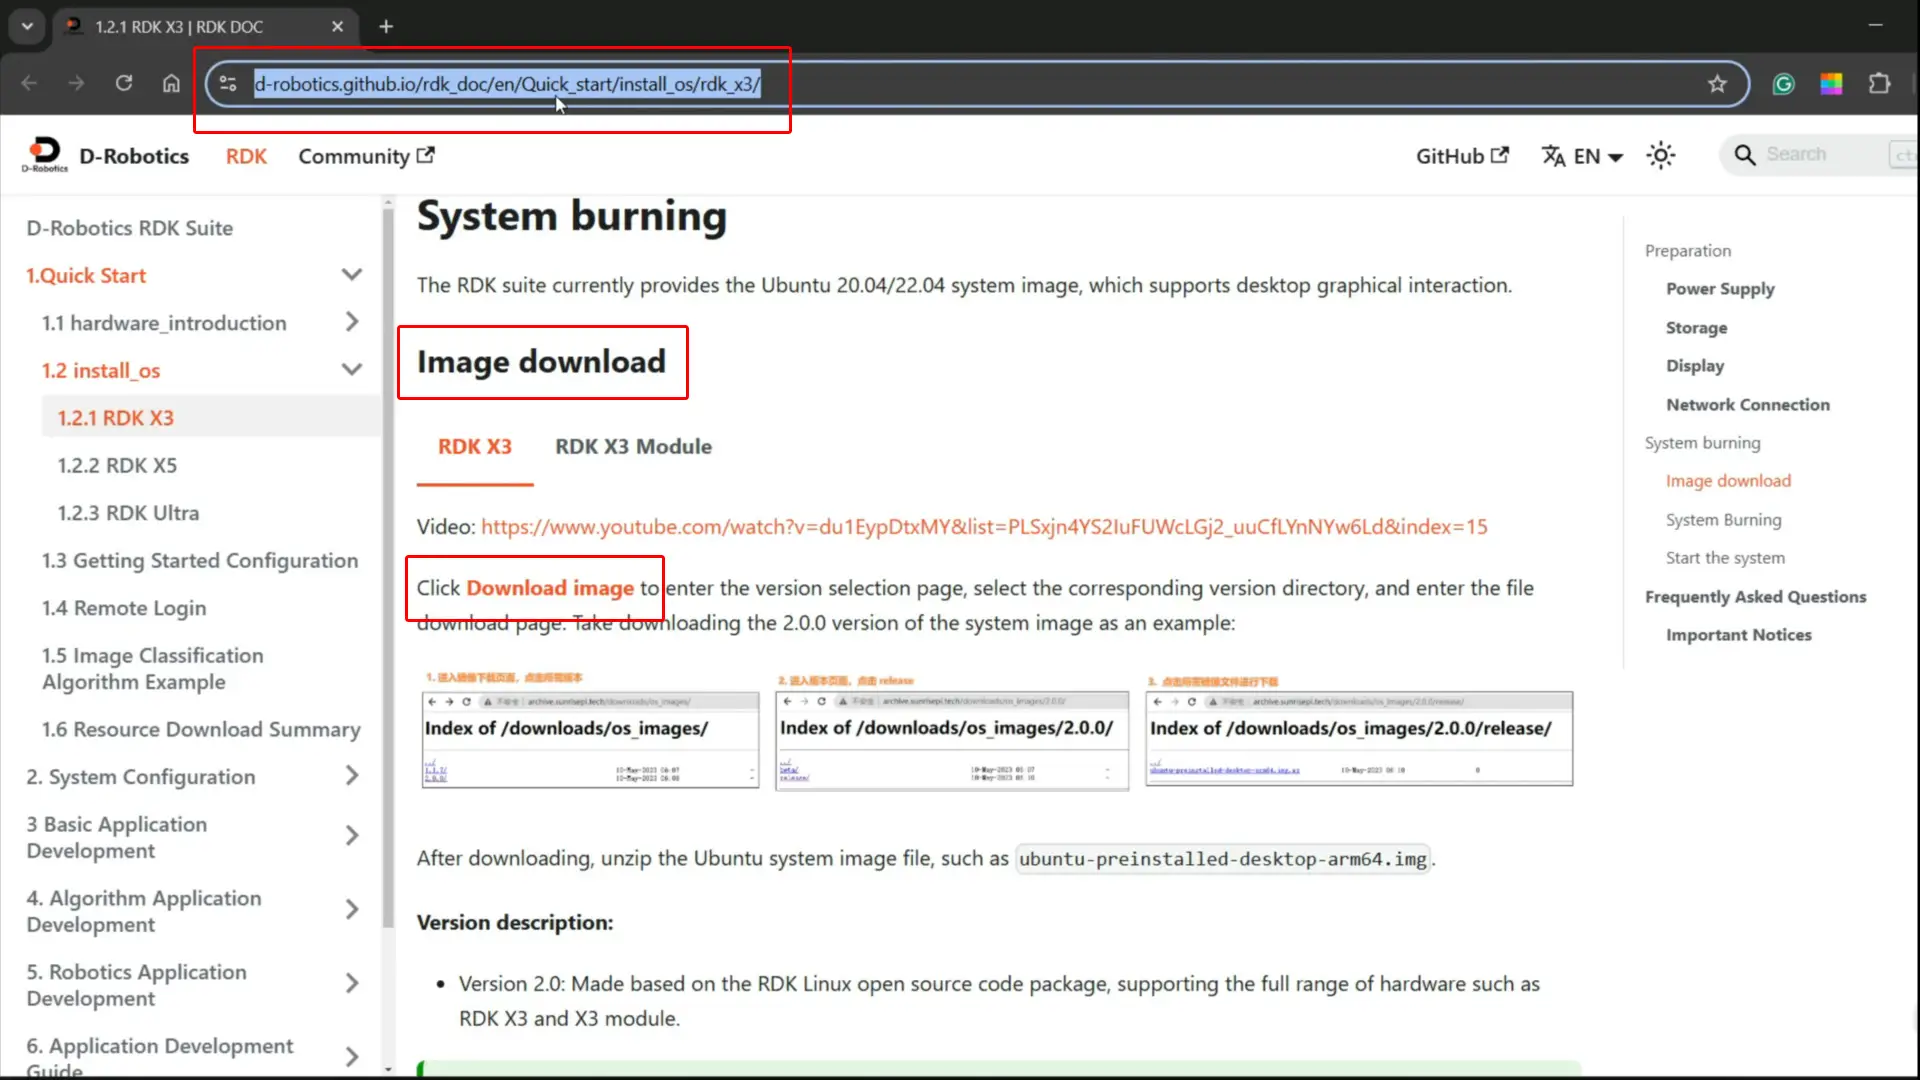Open the colorful grid extension icon

(1831, 84)
